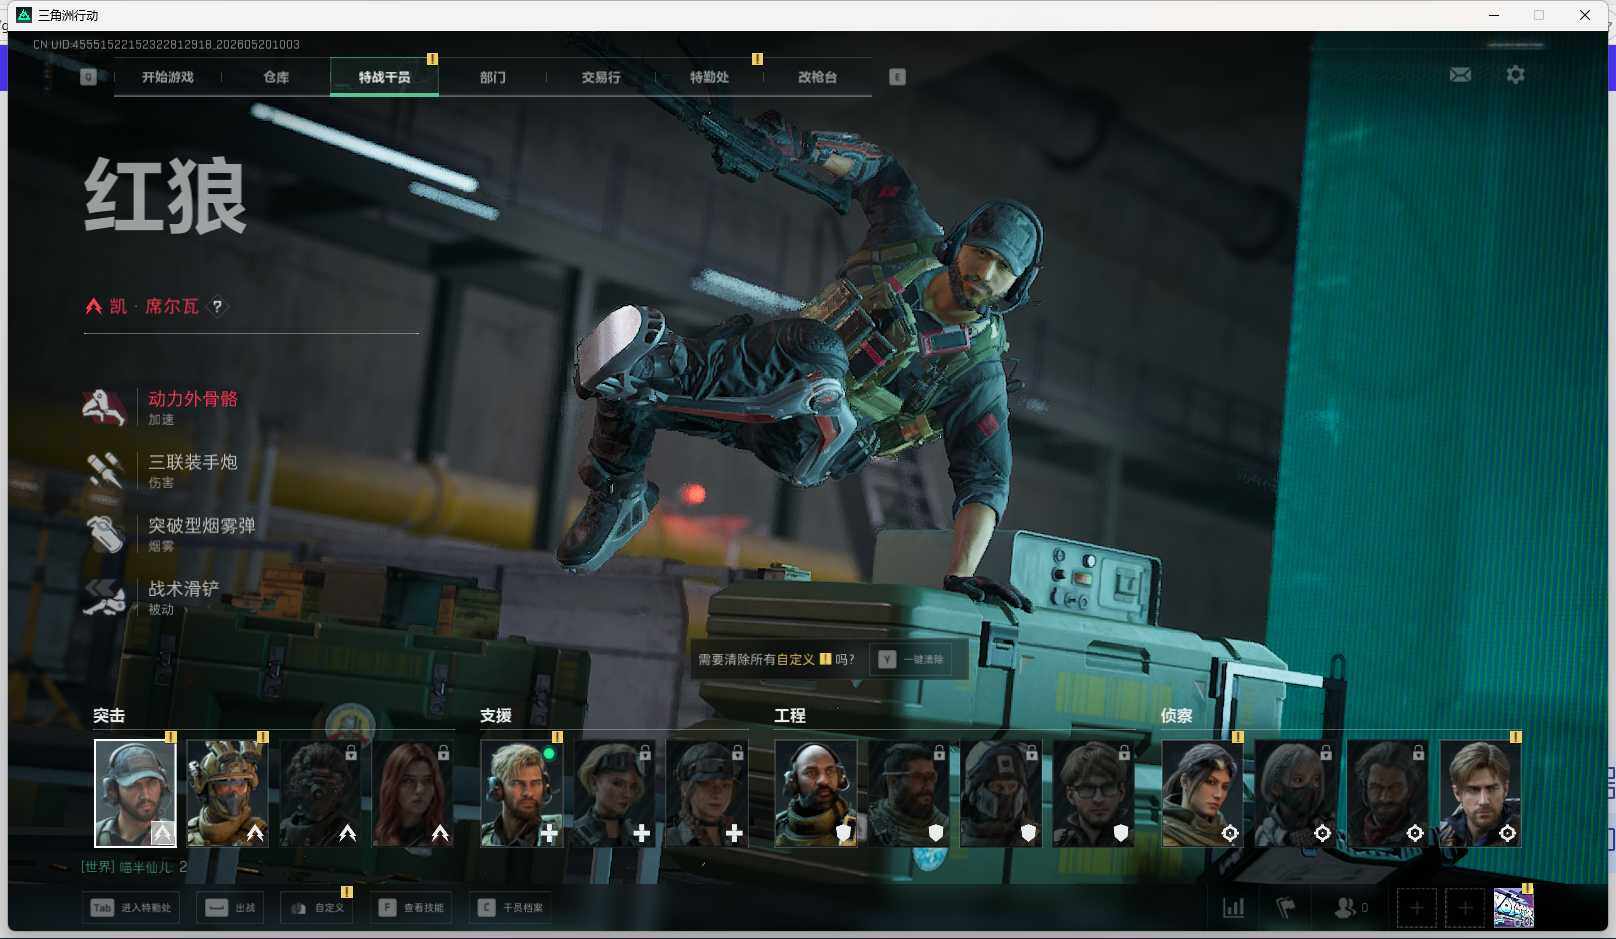Select the capped bearded operator under 突击

[135, 793]
